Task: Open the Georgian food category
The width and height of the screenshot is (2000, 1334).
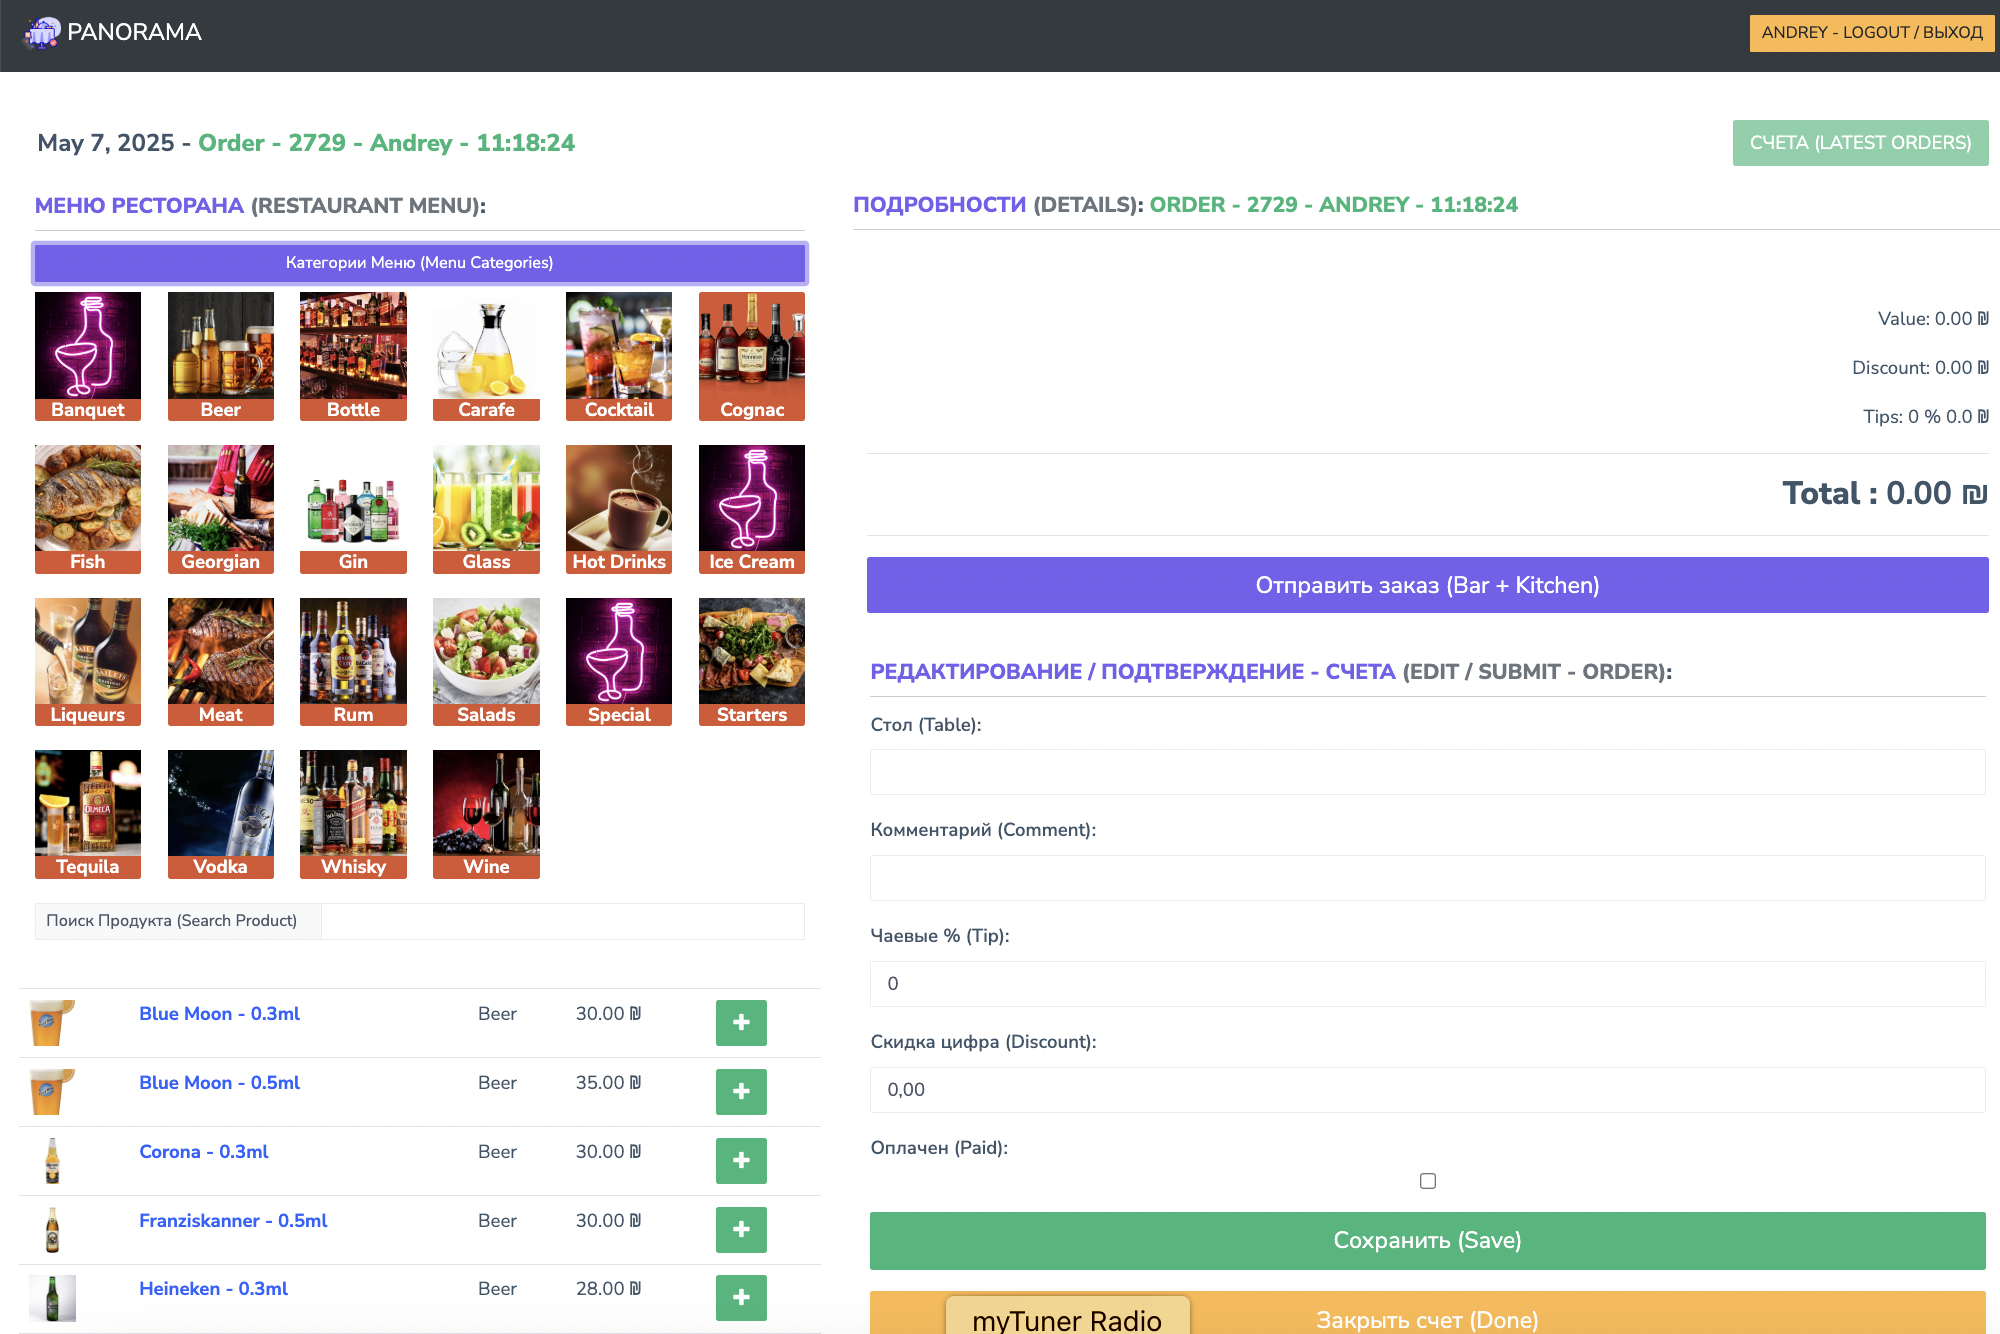Action: click(220, 508)
